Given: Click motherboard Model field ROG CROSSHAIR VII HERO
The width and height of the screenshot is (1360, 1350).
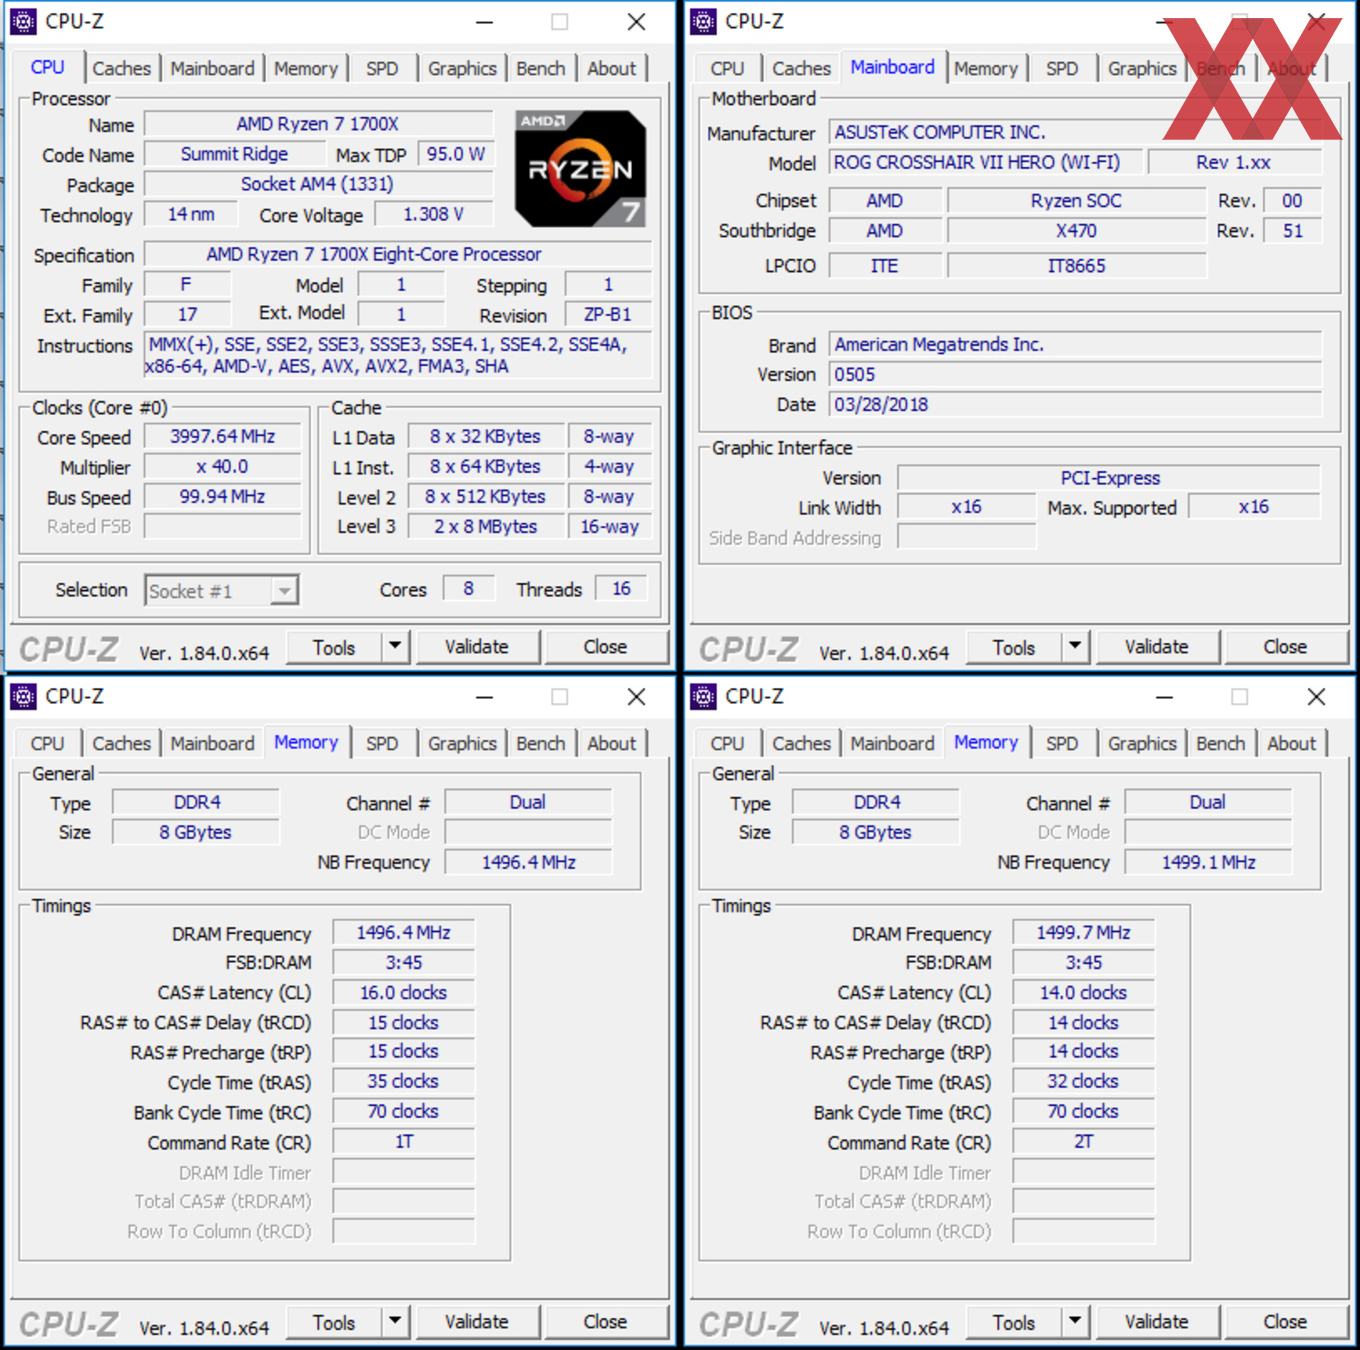Looking at the screenshot, I should point(984,162).
